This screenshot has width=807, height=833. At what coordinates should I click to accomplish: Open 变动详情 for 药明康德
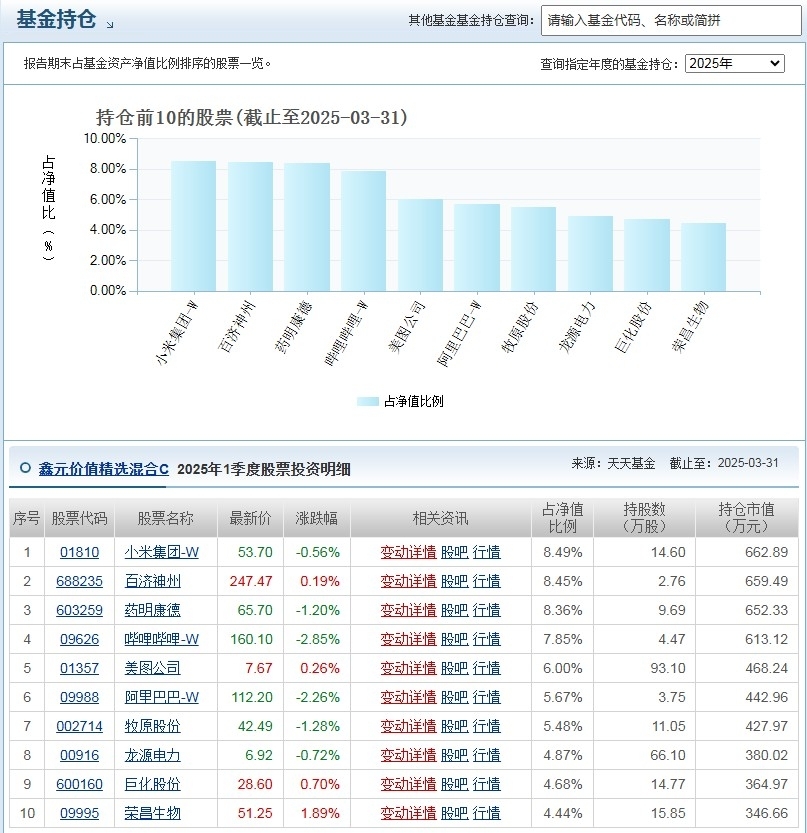(408, 610)
